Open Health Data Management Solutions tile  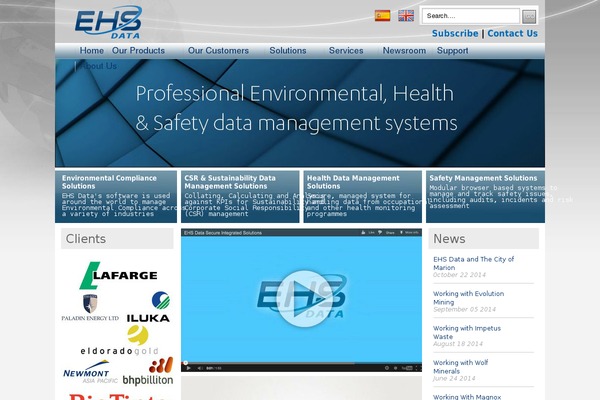(362, 197)
